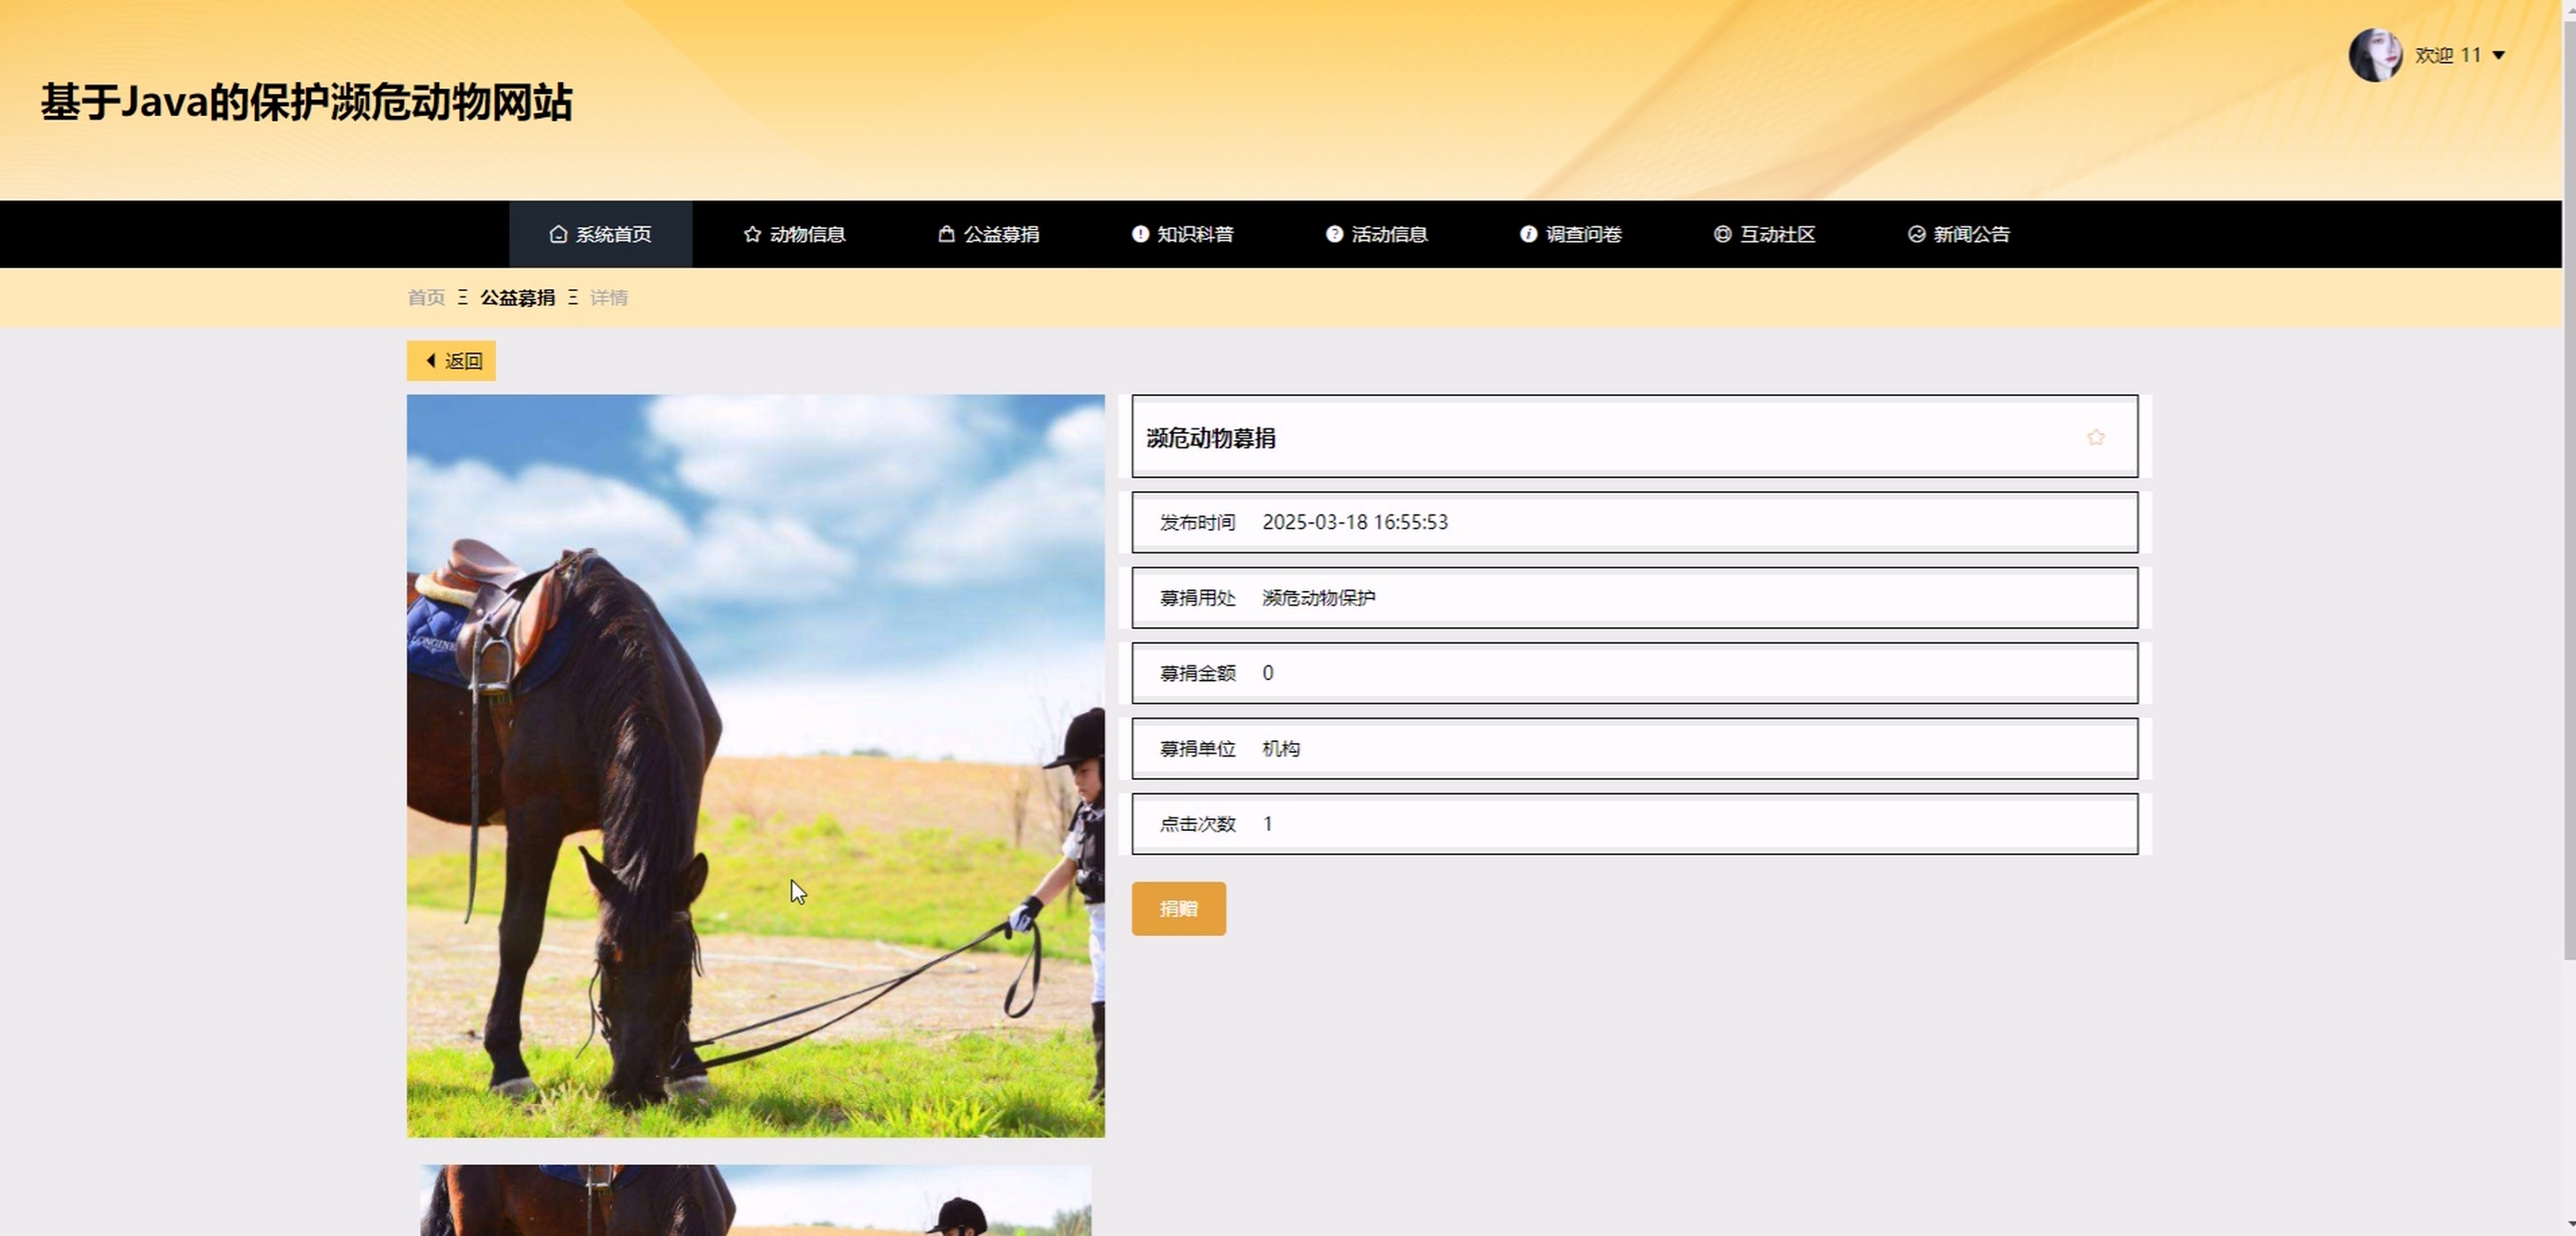Click the star icon beside 动物信息
Image resolution: width=2576 pixels, height=1236 pixels.
752,234
